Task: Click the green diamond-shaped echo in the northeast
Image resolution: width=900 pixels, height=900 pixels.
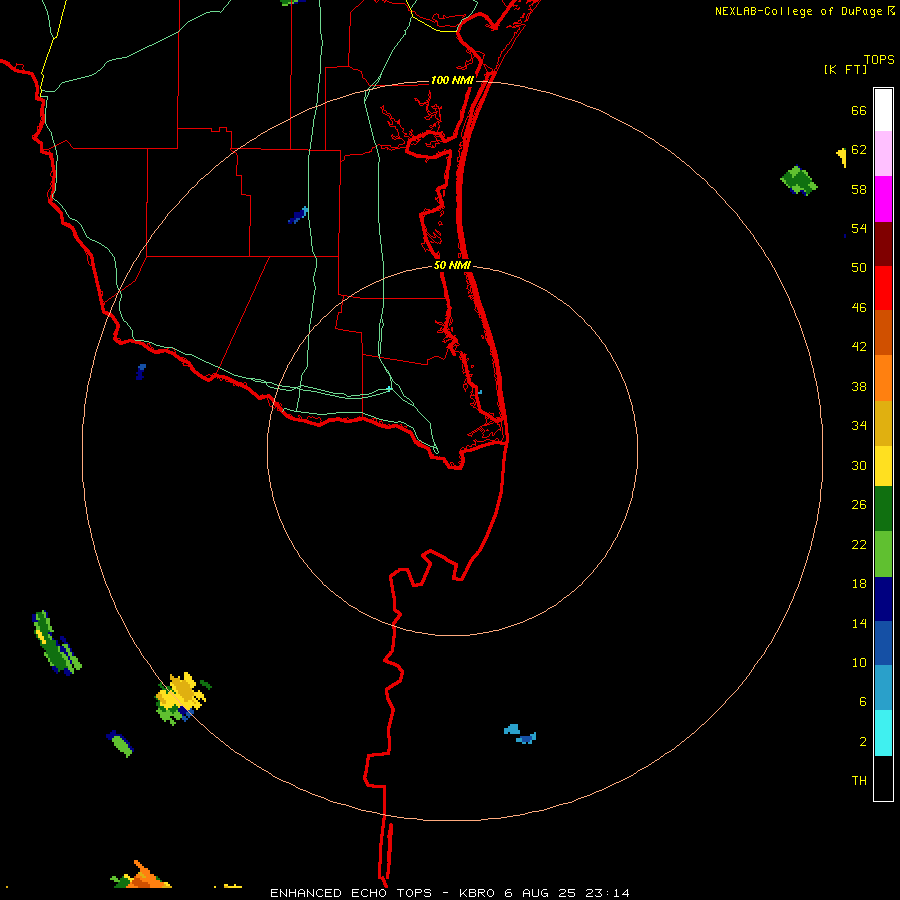Action: 799,181
